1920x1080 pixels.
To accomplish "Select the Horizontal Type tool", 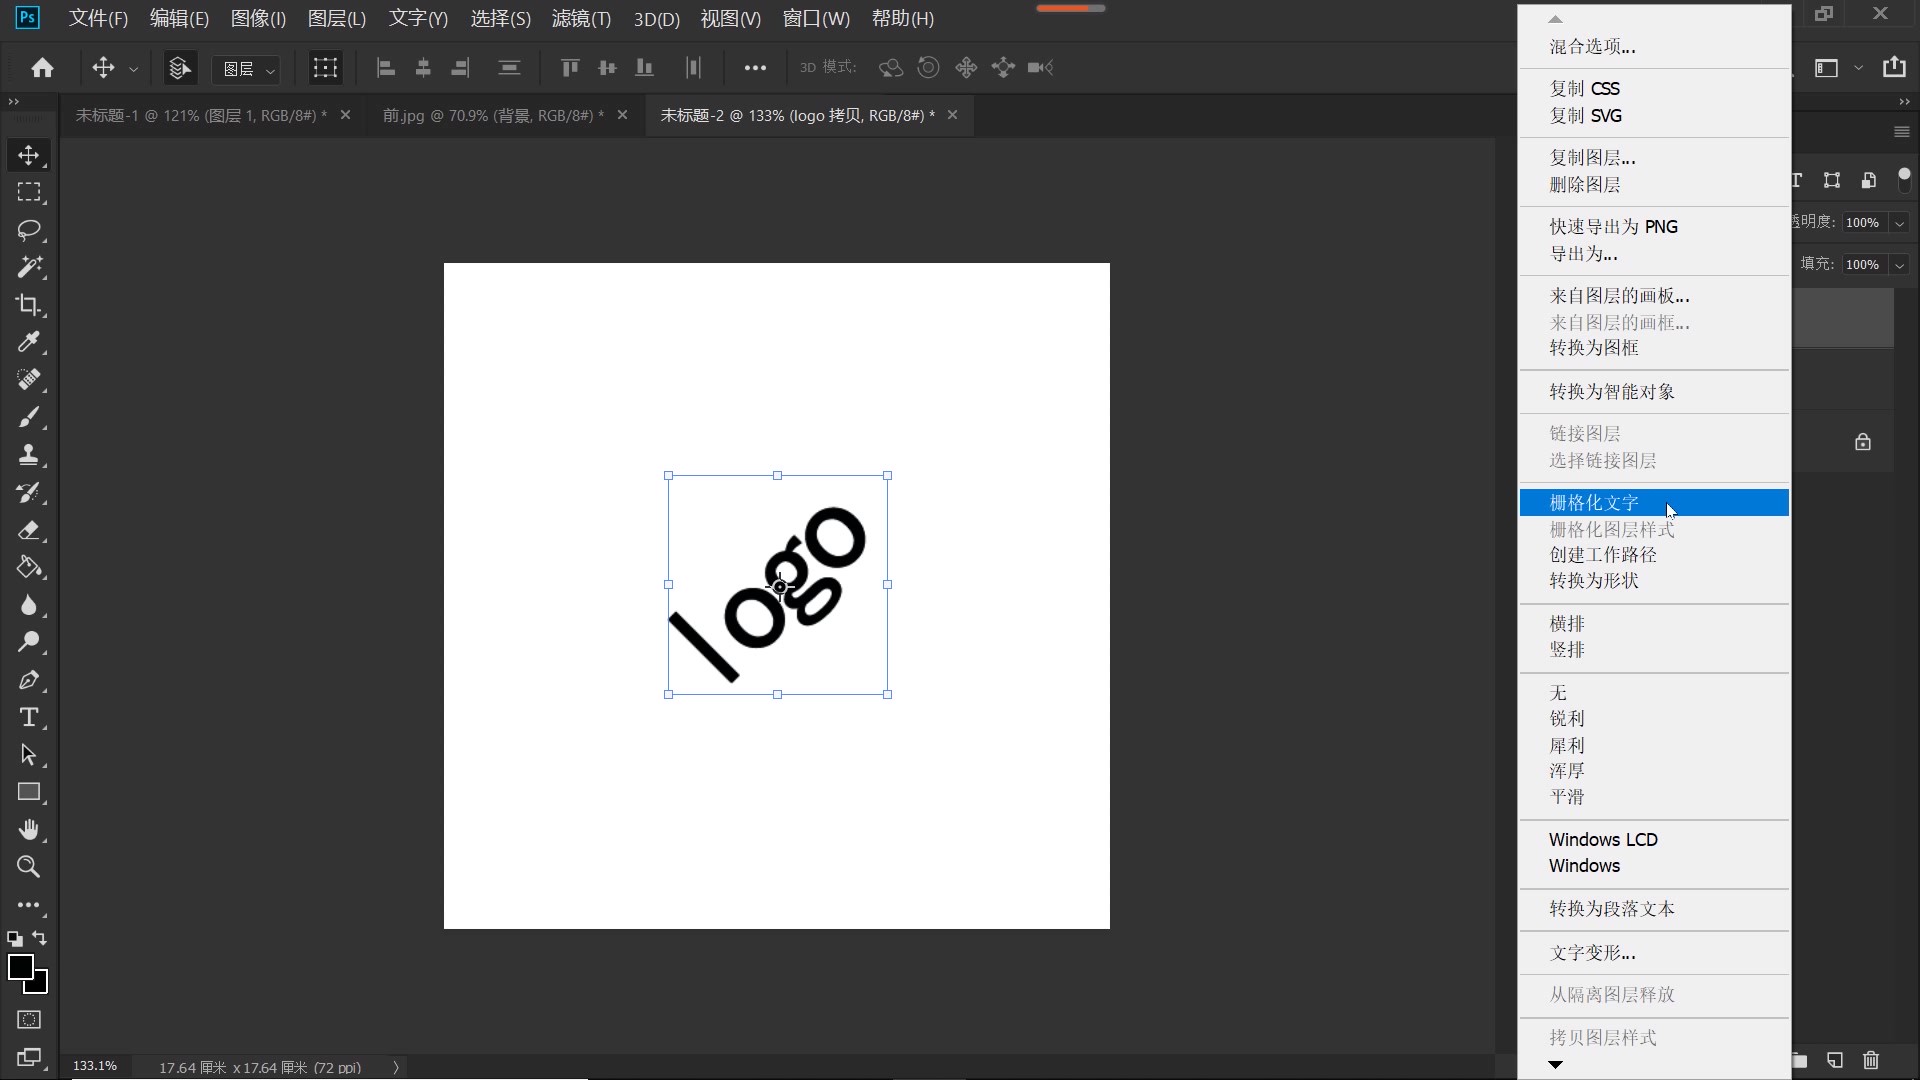I will (x=28, y=717).
